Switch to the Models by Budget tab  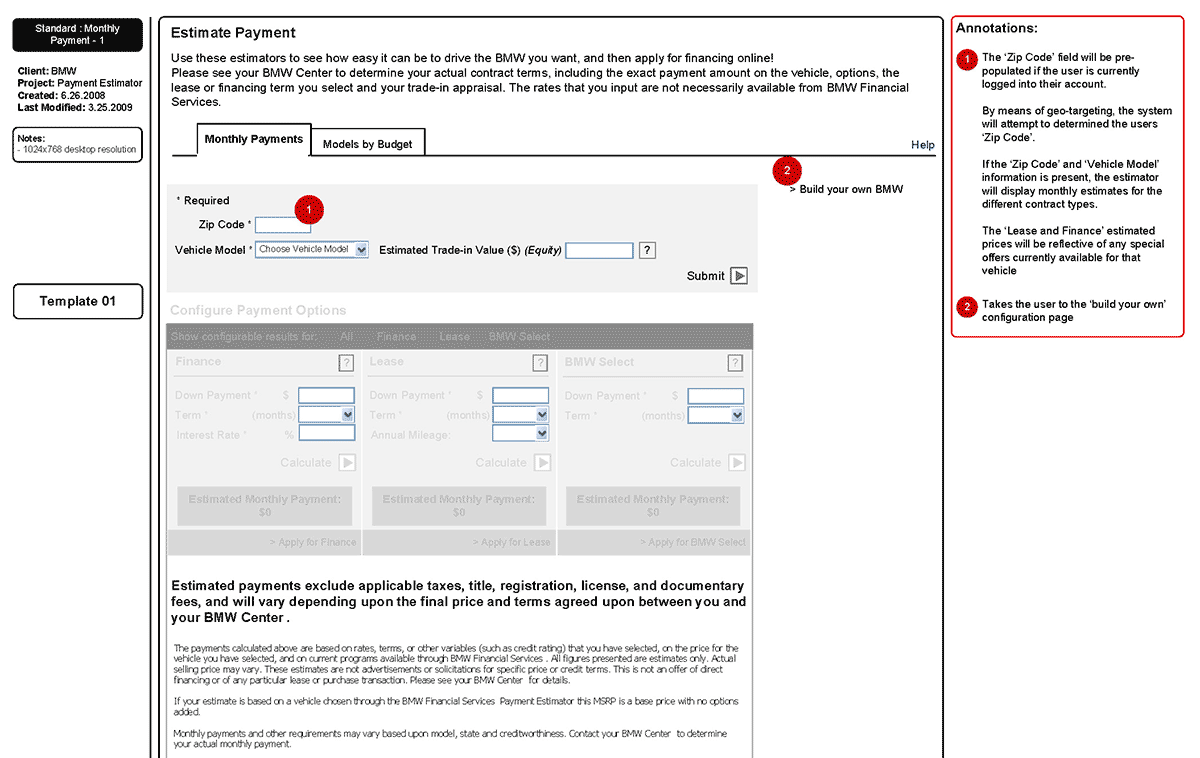[367, 145]
